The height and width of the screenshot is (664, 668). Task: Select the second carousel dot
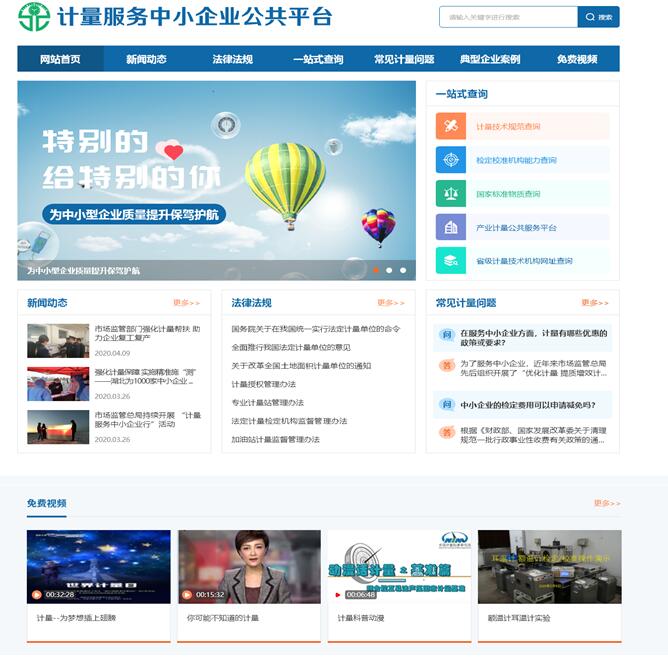pyautogui.click(x=389, y=270)
